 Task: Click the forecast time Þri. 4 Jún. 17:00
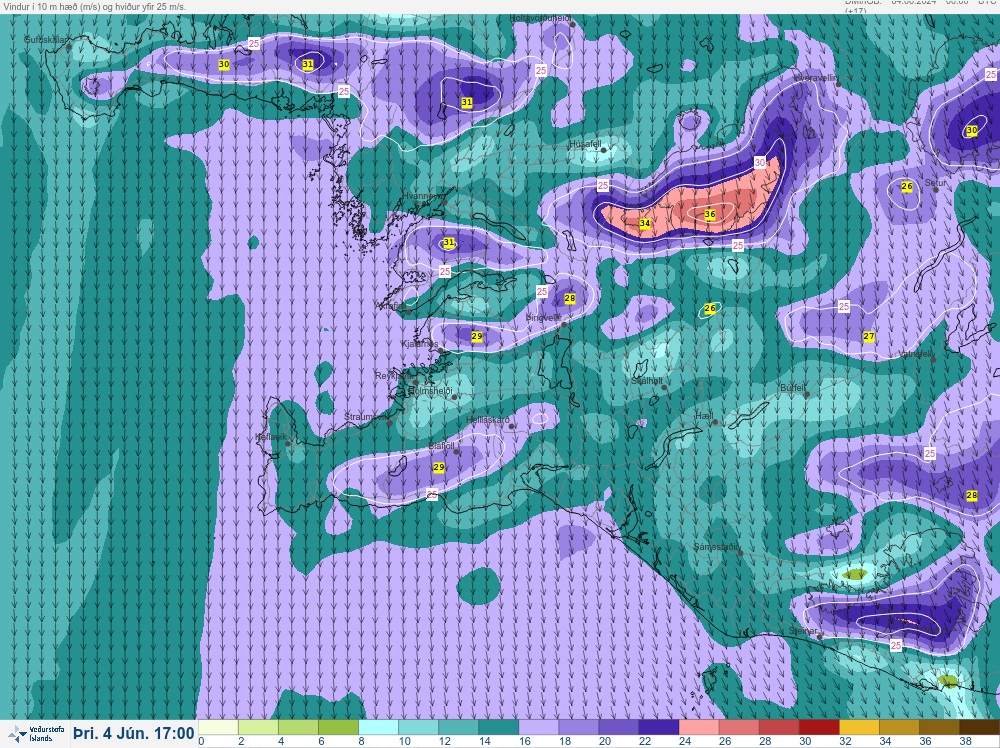(x=134, y=733)
